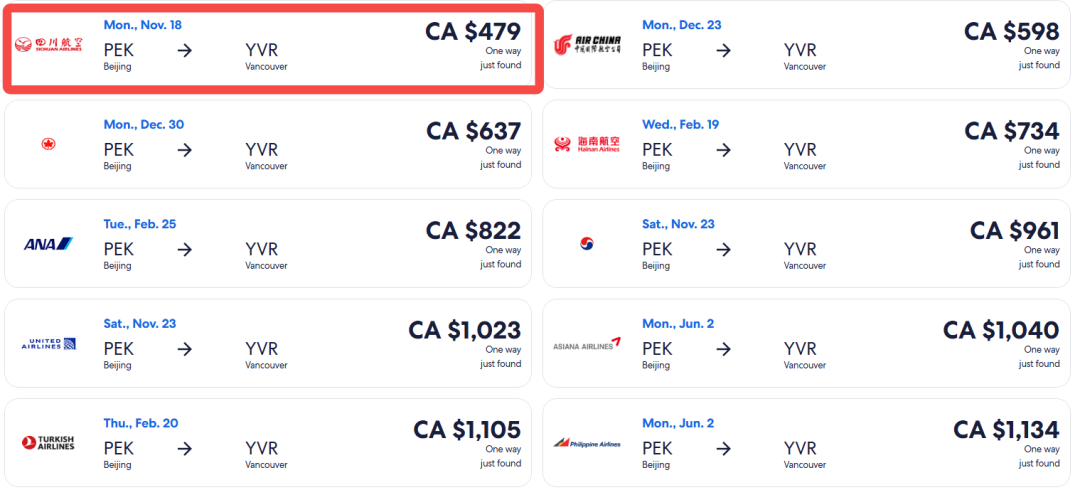The height and width of the screenshot is (490, 1080).
Task: Click the arrow in the CA $1,040 card
Action: [723, 348]
